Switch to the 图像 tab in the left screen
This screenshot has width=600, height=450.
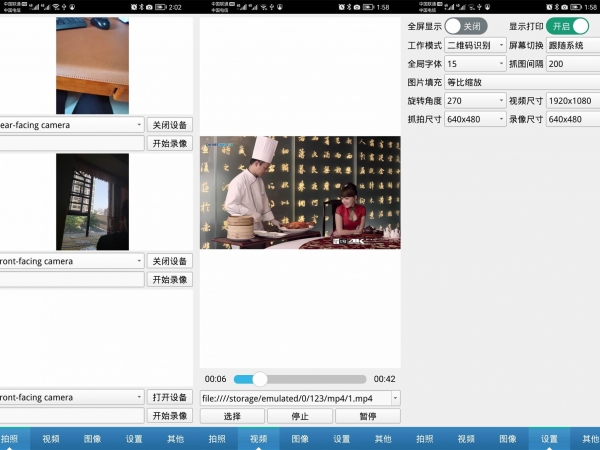tap(92, 439)
